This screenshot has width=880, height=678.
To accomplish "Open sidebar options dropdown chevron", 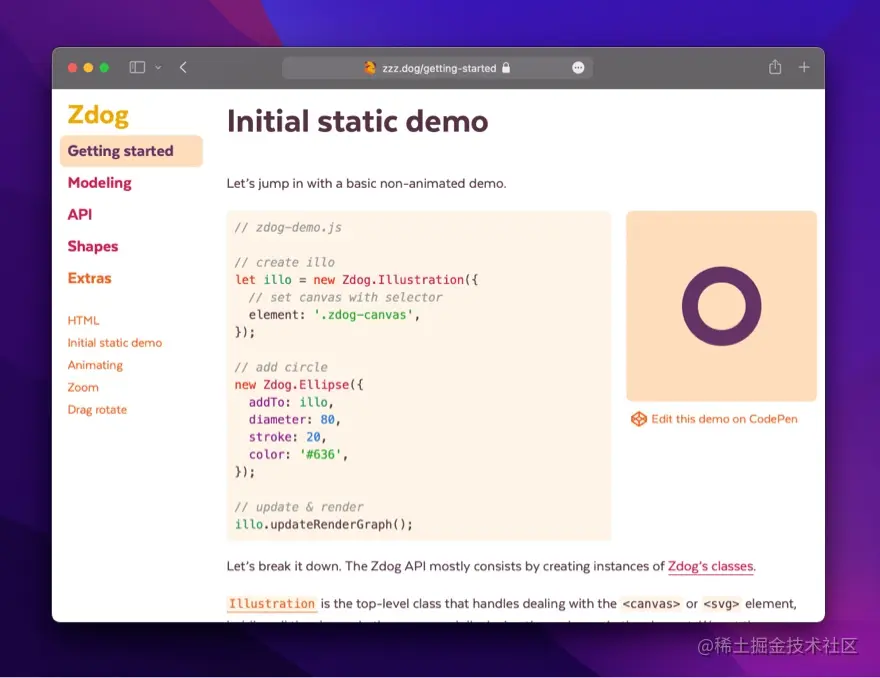I will coord(158,67).
